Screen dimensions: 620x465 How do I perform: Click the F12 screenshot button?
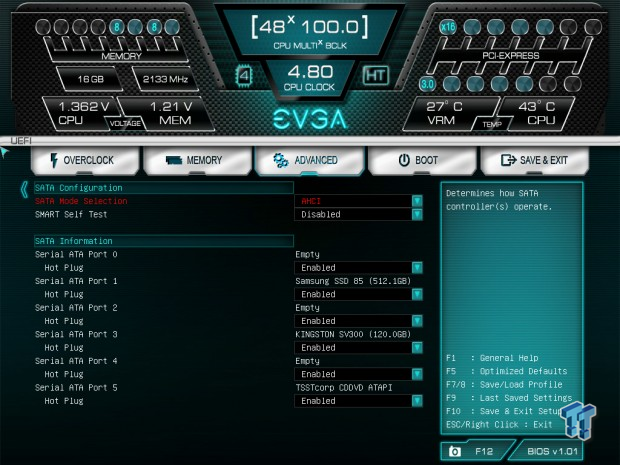[477, 451]
